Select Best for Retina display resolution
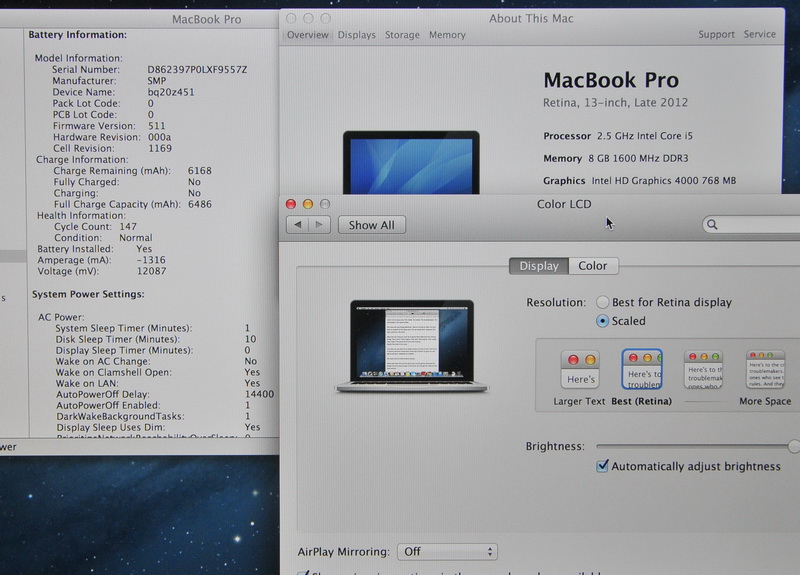The height and width of the screenshot is (575, 800). pyautogui.click(x=603, y=302)
